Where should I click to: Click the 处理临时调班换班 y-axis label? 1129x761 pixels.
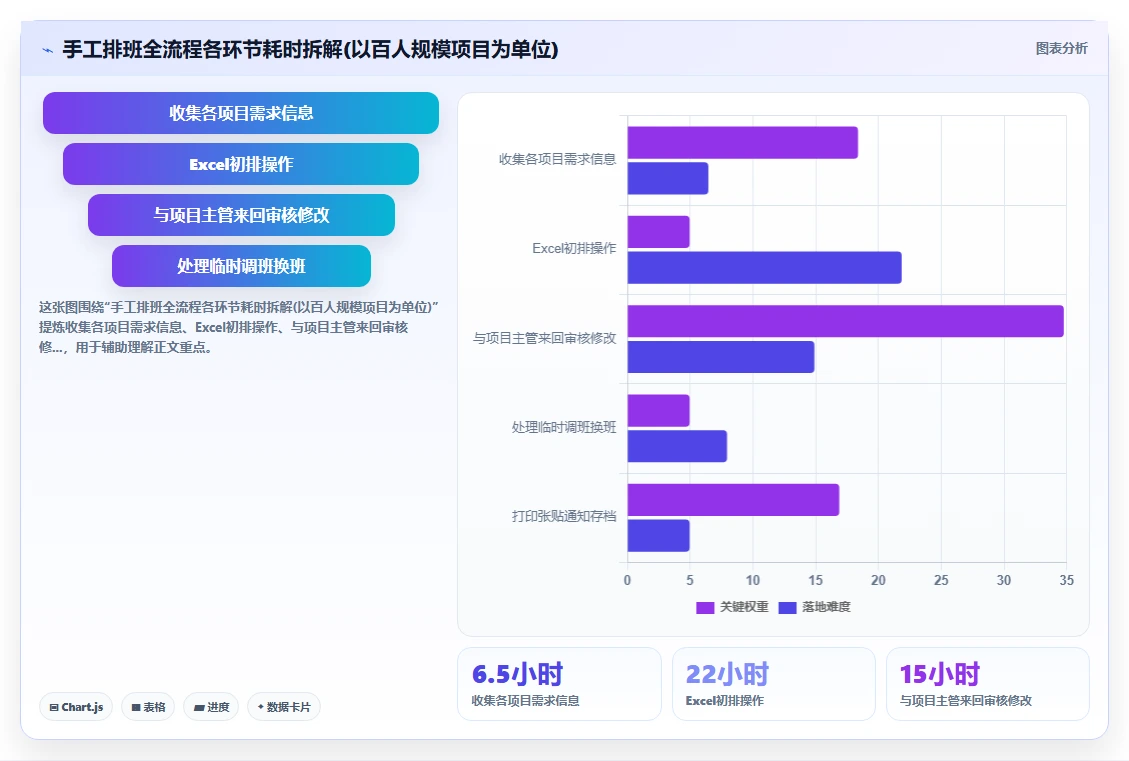564,427
